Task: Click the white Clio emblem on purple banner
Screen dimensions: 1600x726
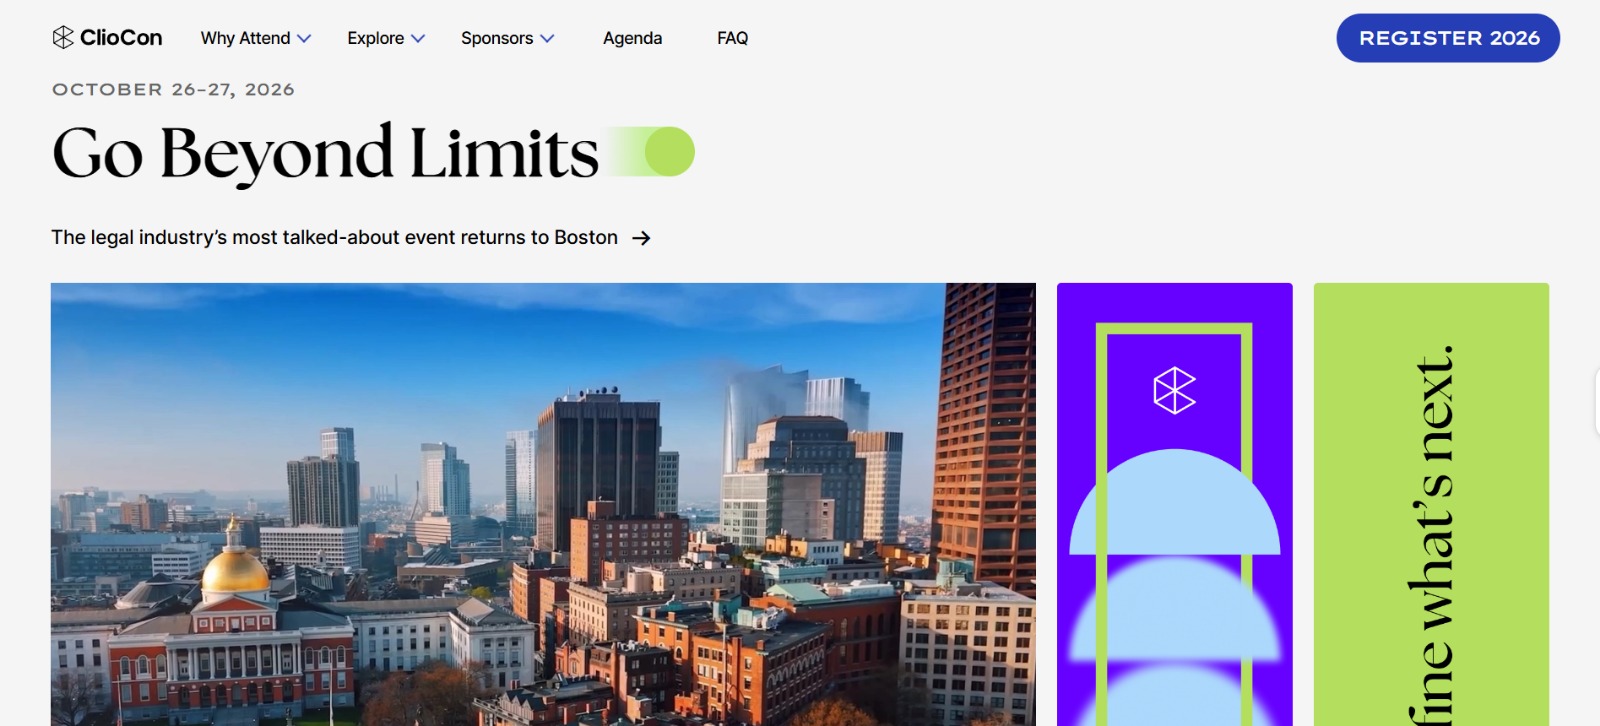Action: click(1174, 391)
